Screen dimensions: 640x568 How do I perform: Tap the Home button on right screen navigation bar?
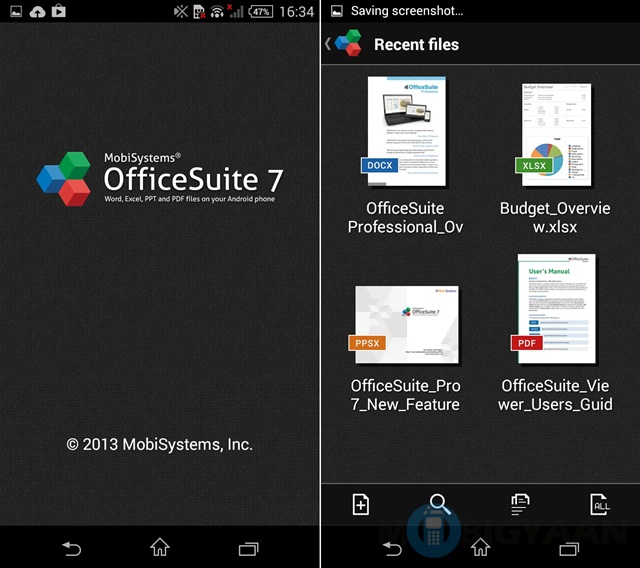click(480, 547)
